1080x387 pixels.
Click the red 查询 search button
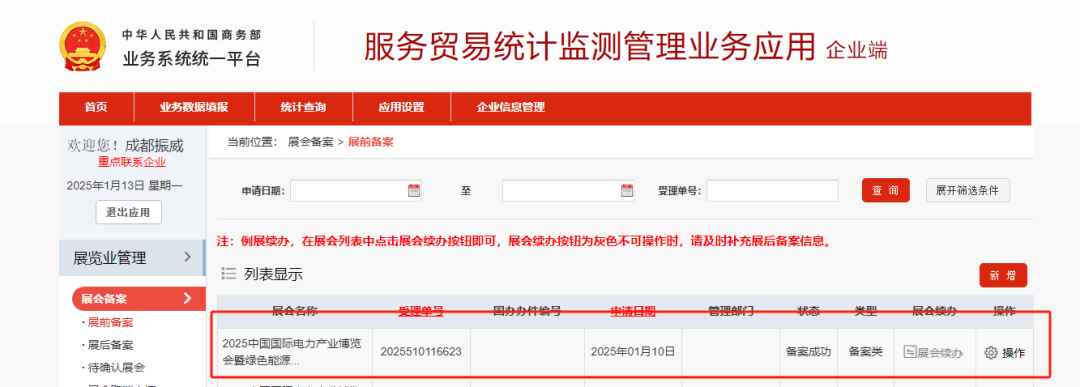[x=885, y=191]
